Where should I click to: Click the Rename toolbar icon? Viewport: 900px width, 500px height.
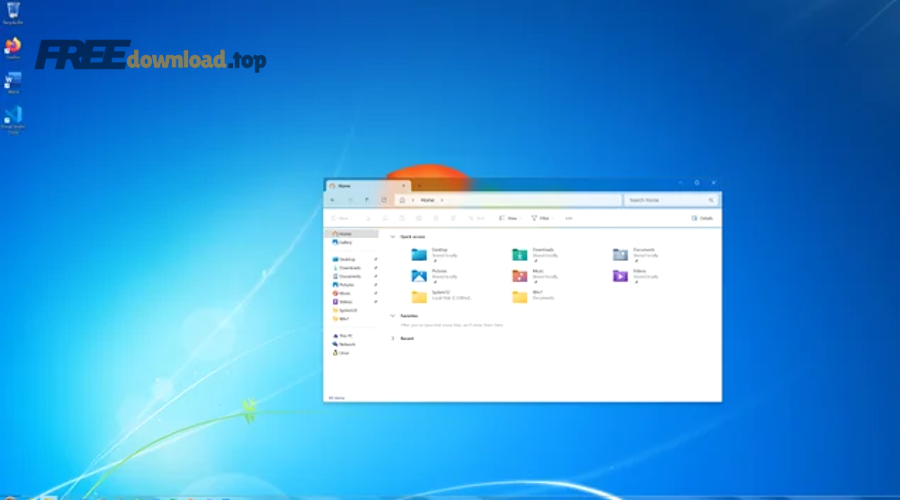click(x=419, y=219)
